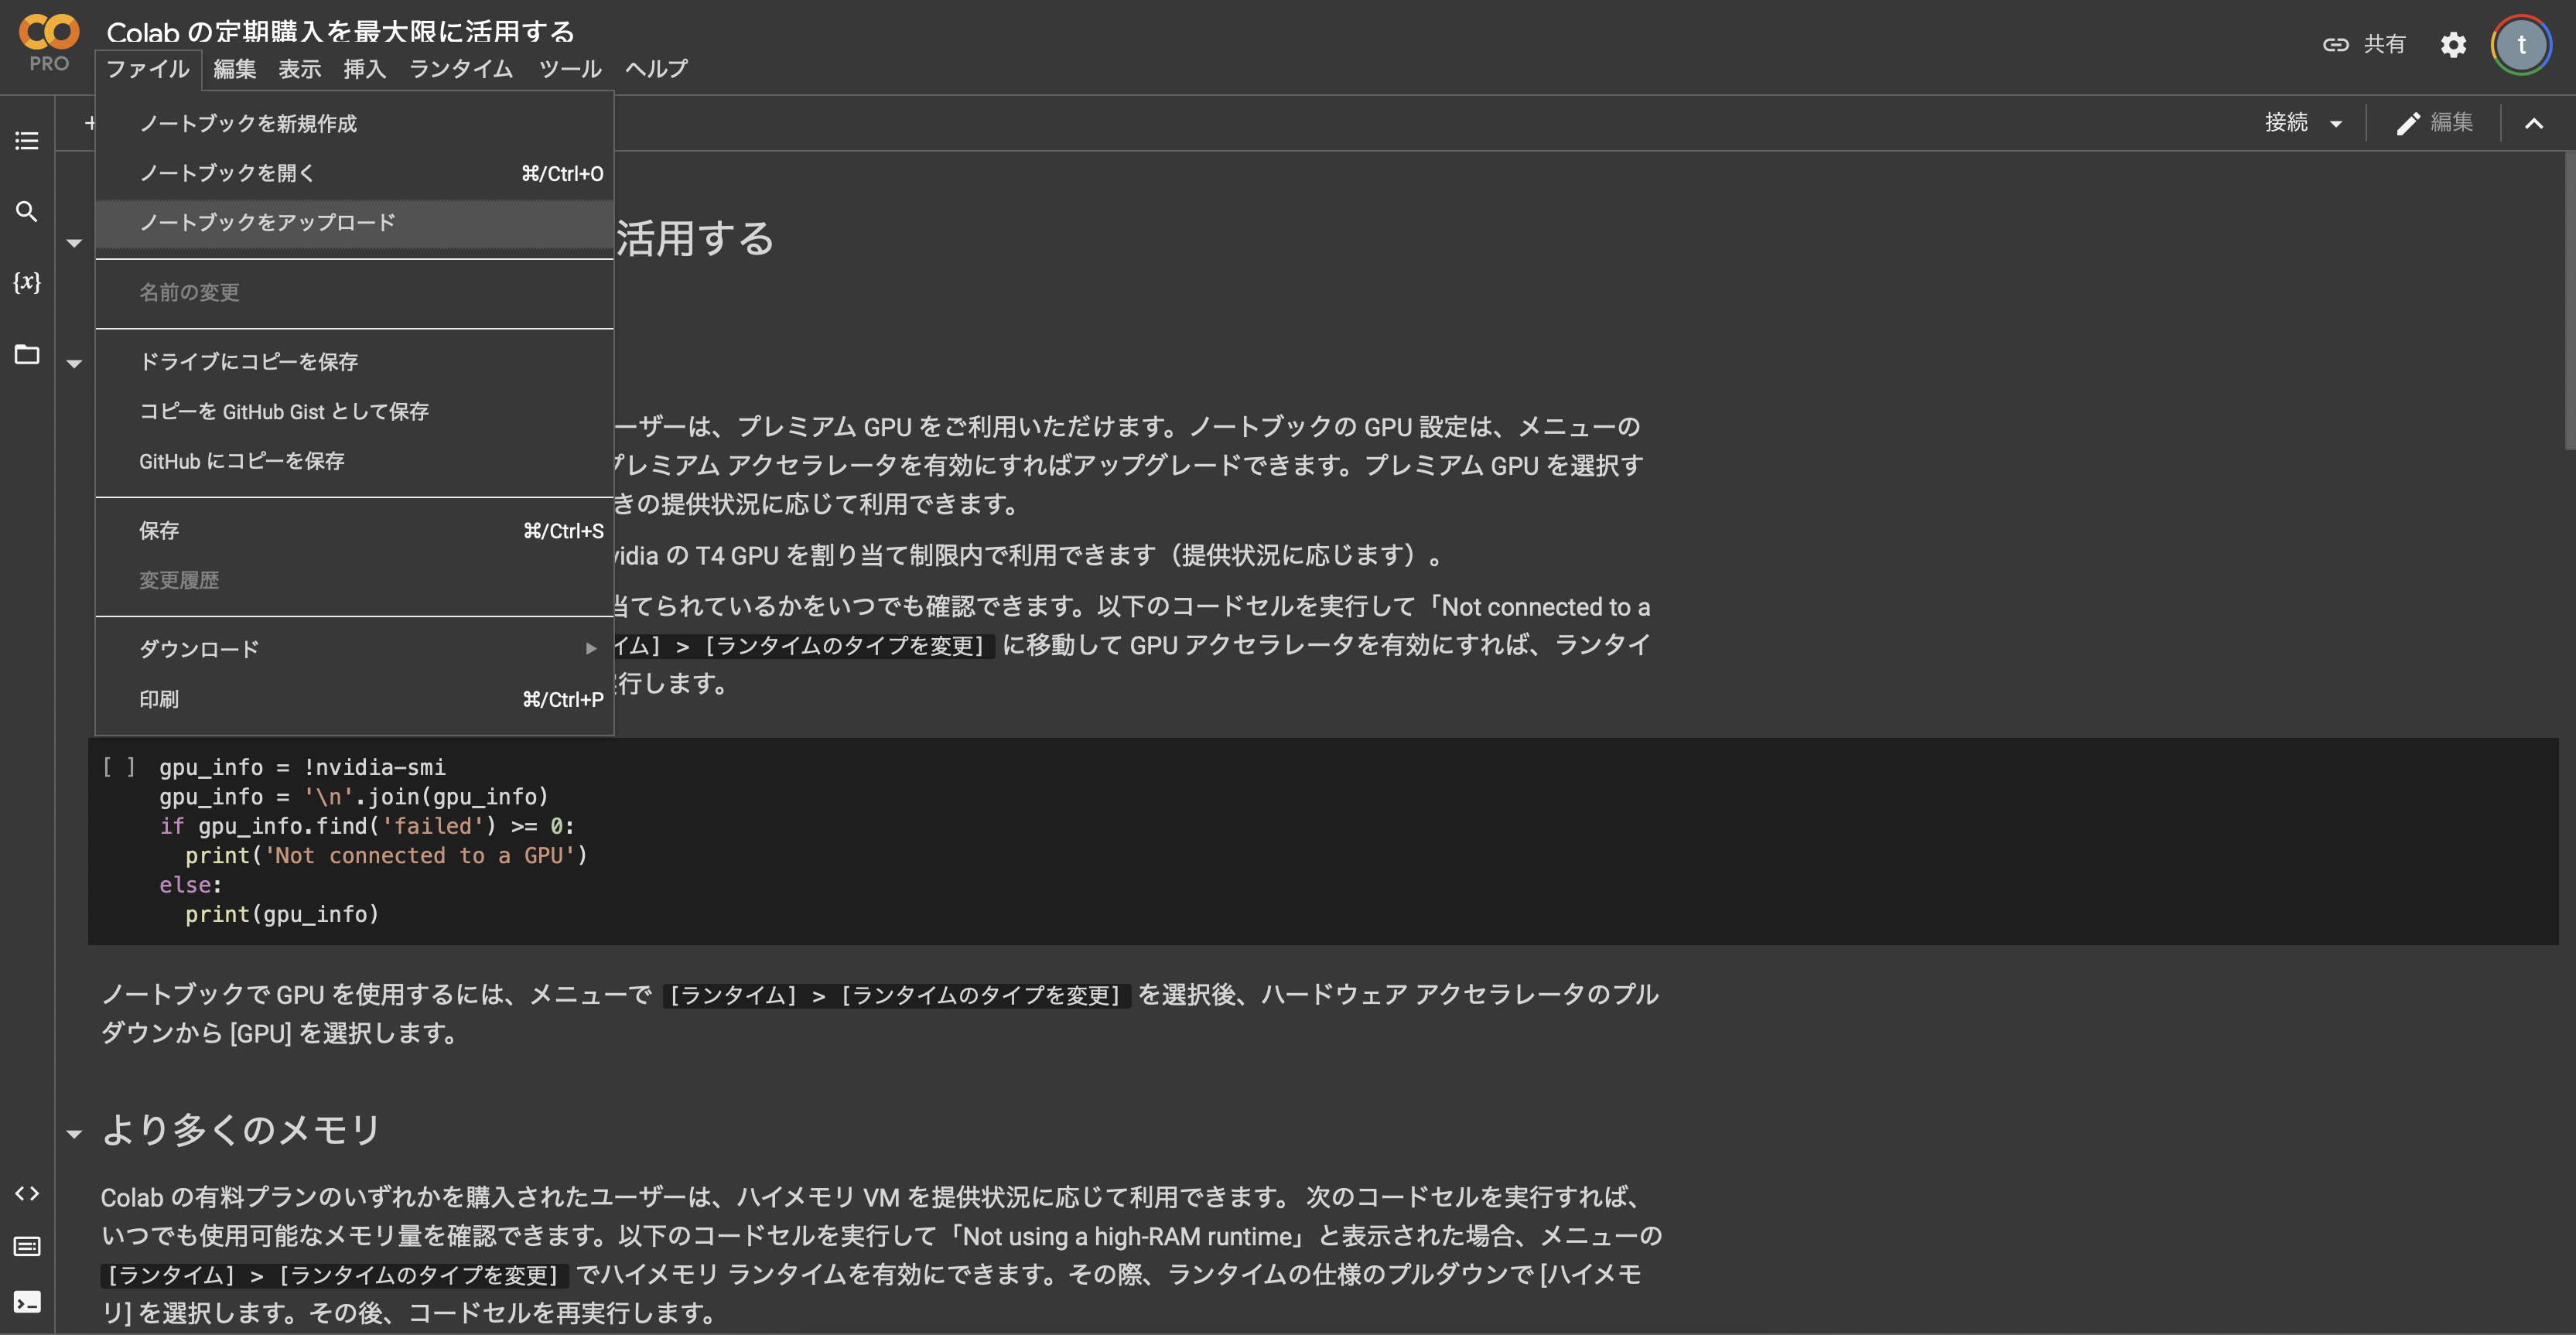The image size is (2576, 1335).
Task: Open the ランタイム menu
Action: point(461,69)
